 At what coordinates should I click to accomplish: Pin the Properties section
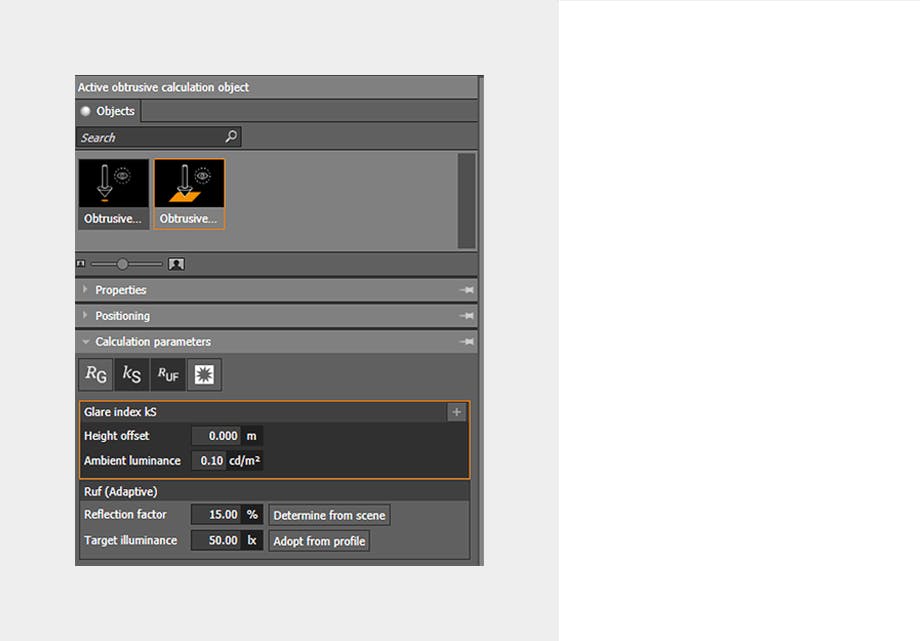(466, 290)
